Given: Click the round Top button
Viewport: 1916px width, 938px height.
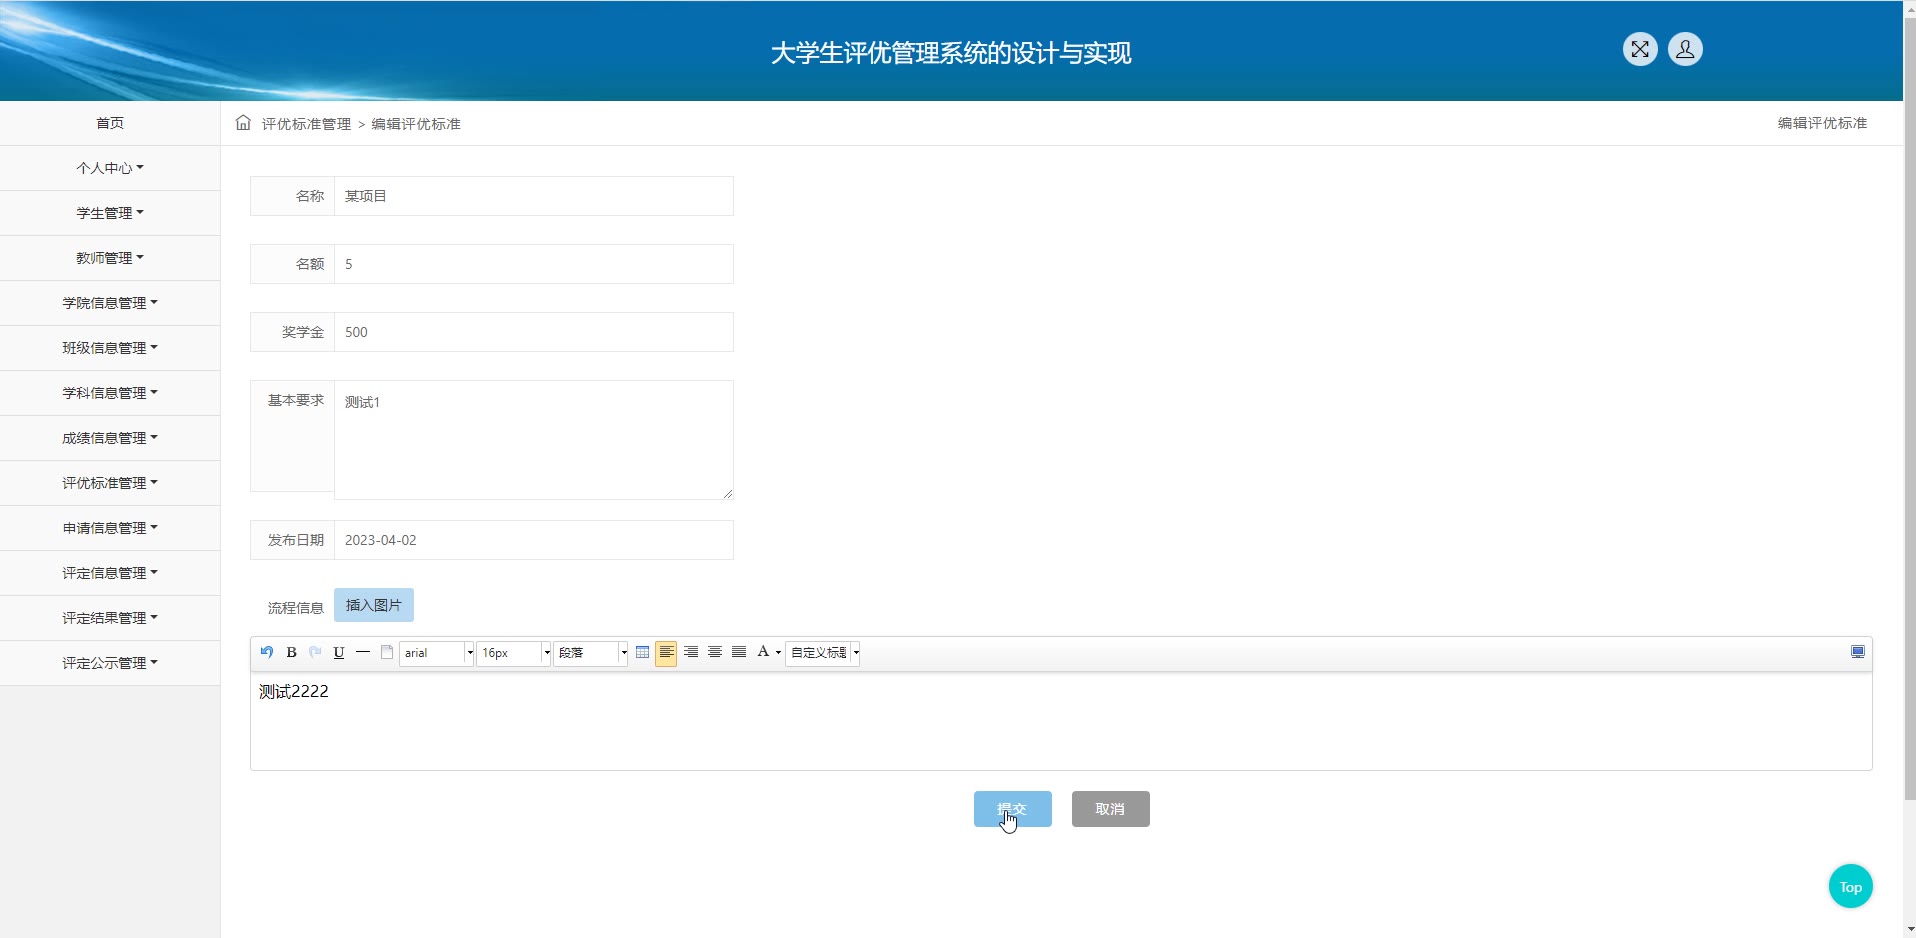Looking at the screenshot, I should pos(1850,886).
